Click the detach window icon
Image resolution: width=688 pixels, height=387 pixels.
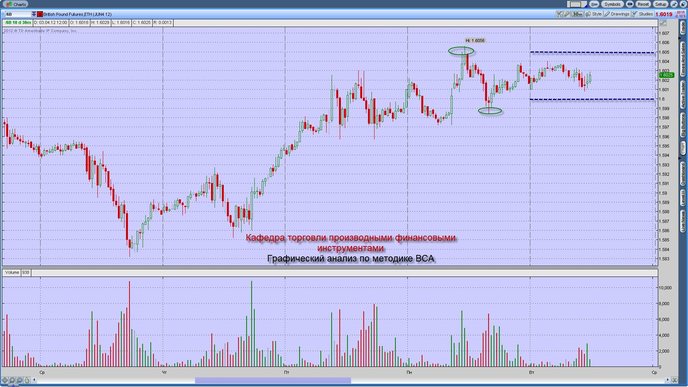pyautogui.click(x=674, y=4)
